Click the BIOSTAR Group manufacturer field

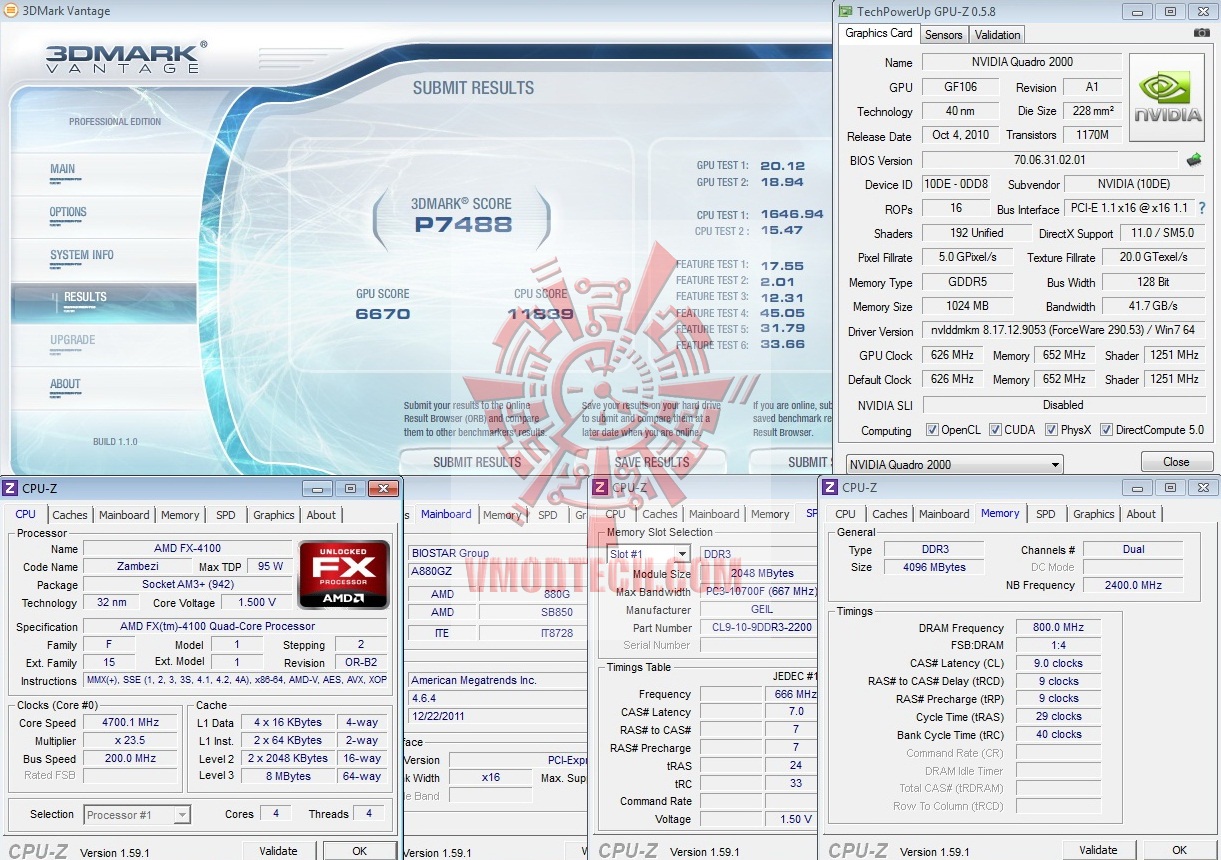tap(498, 553)
